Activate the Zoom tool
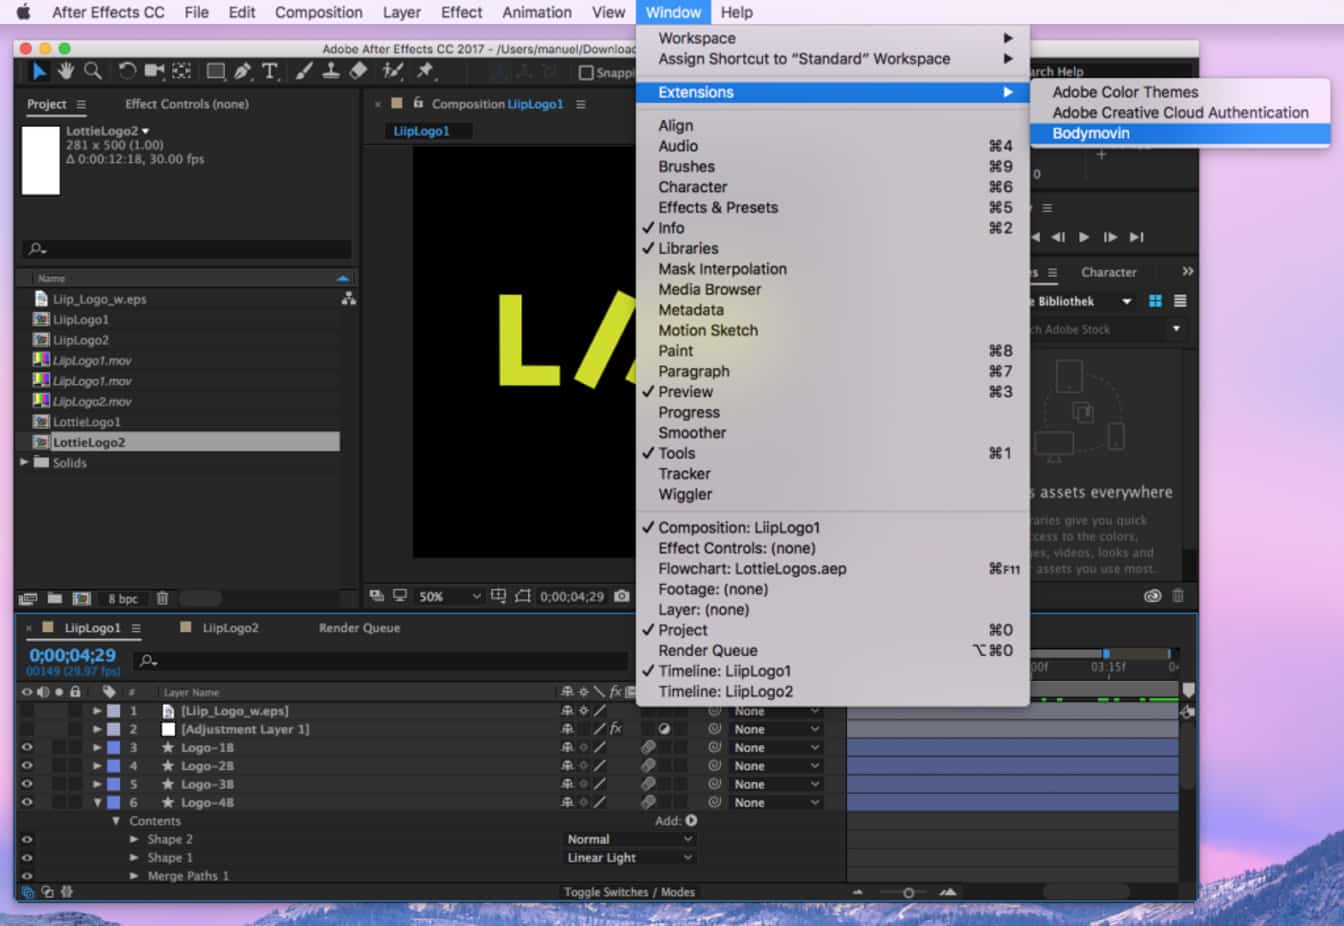Viewport: 1344px width, 926px height. (x=92, y=71)
